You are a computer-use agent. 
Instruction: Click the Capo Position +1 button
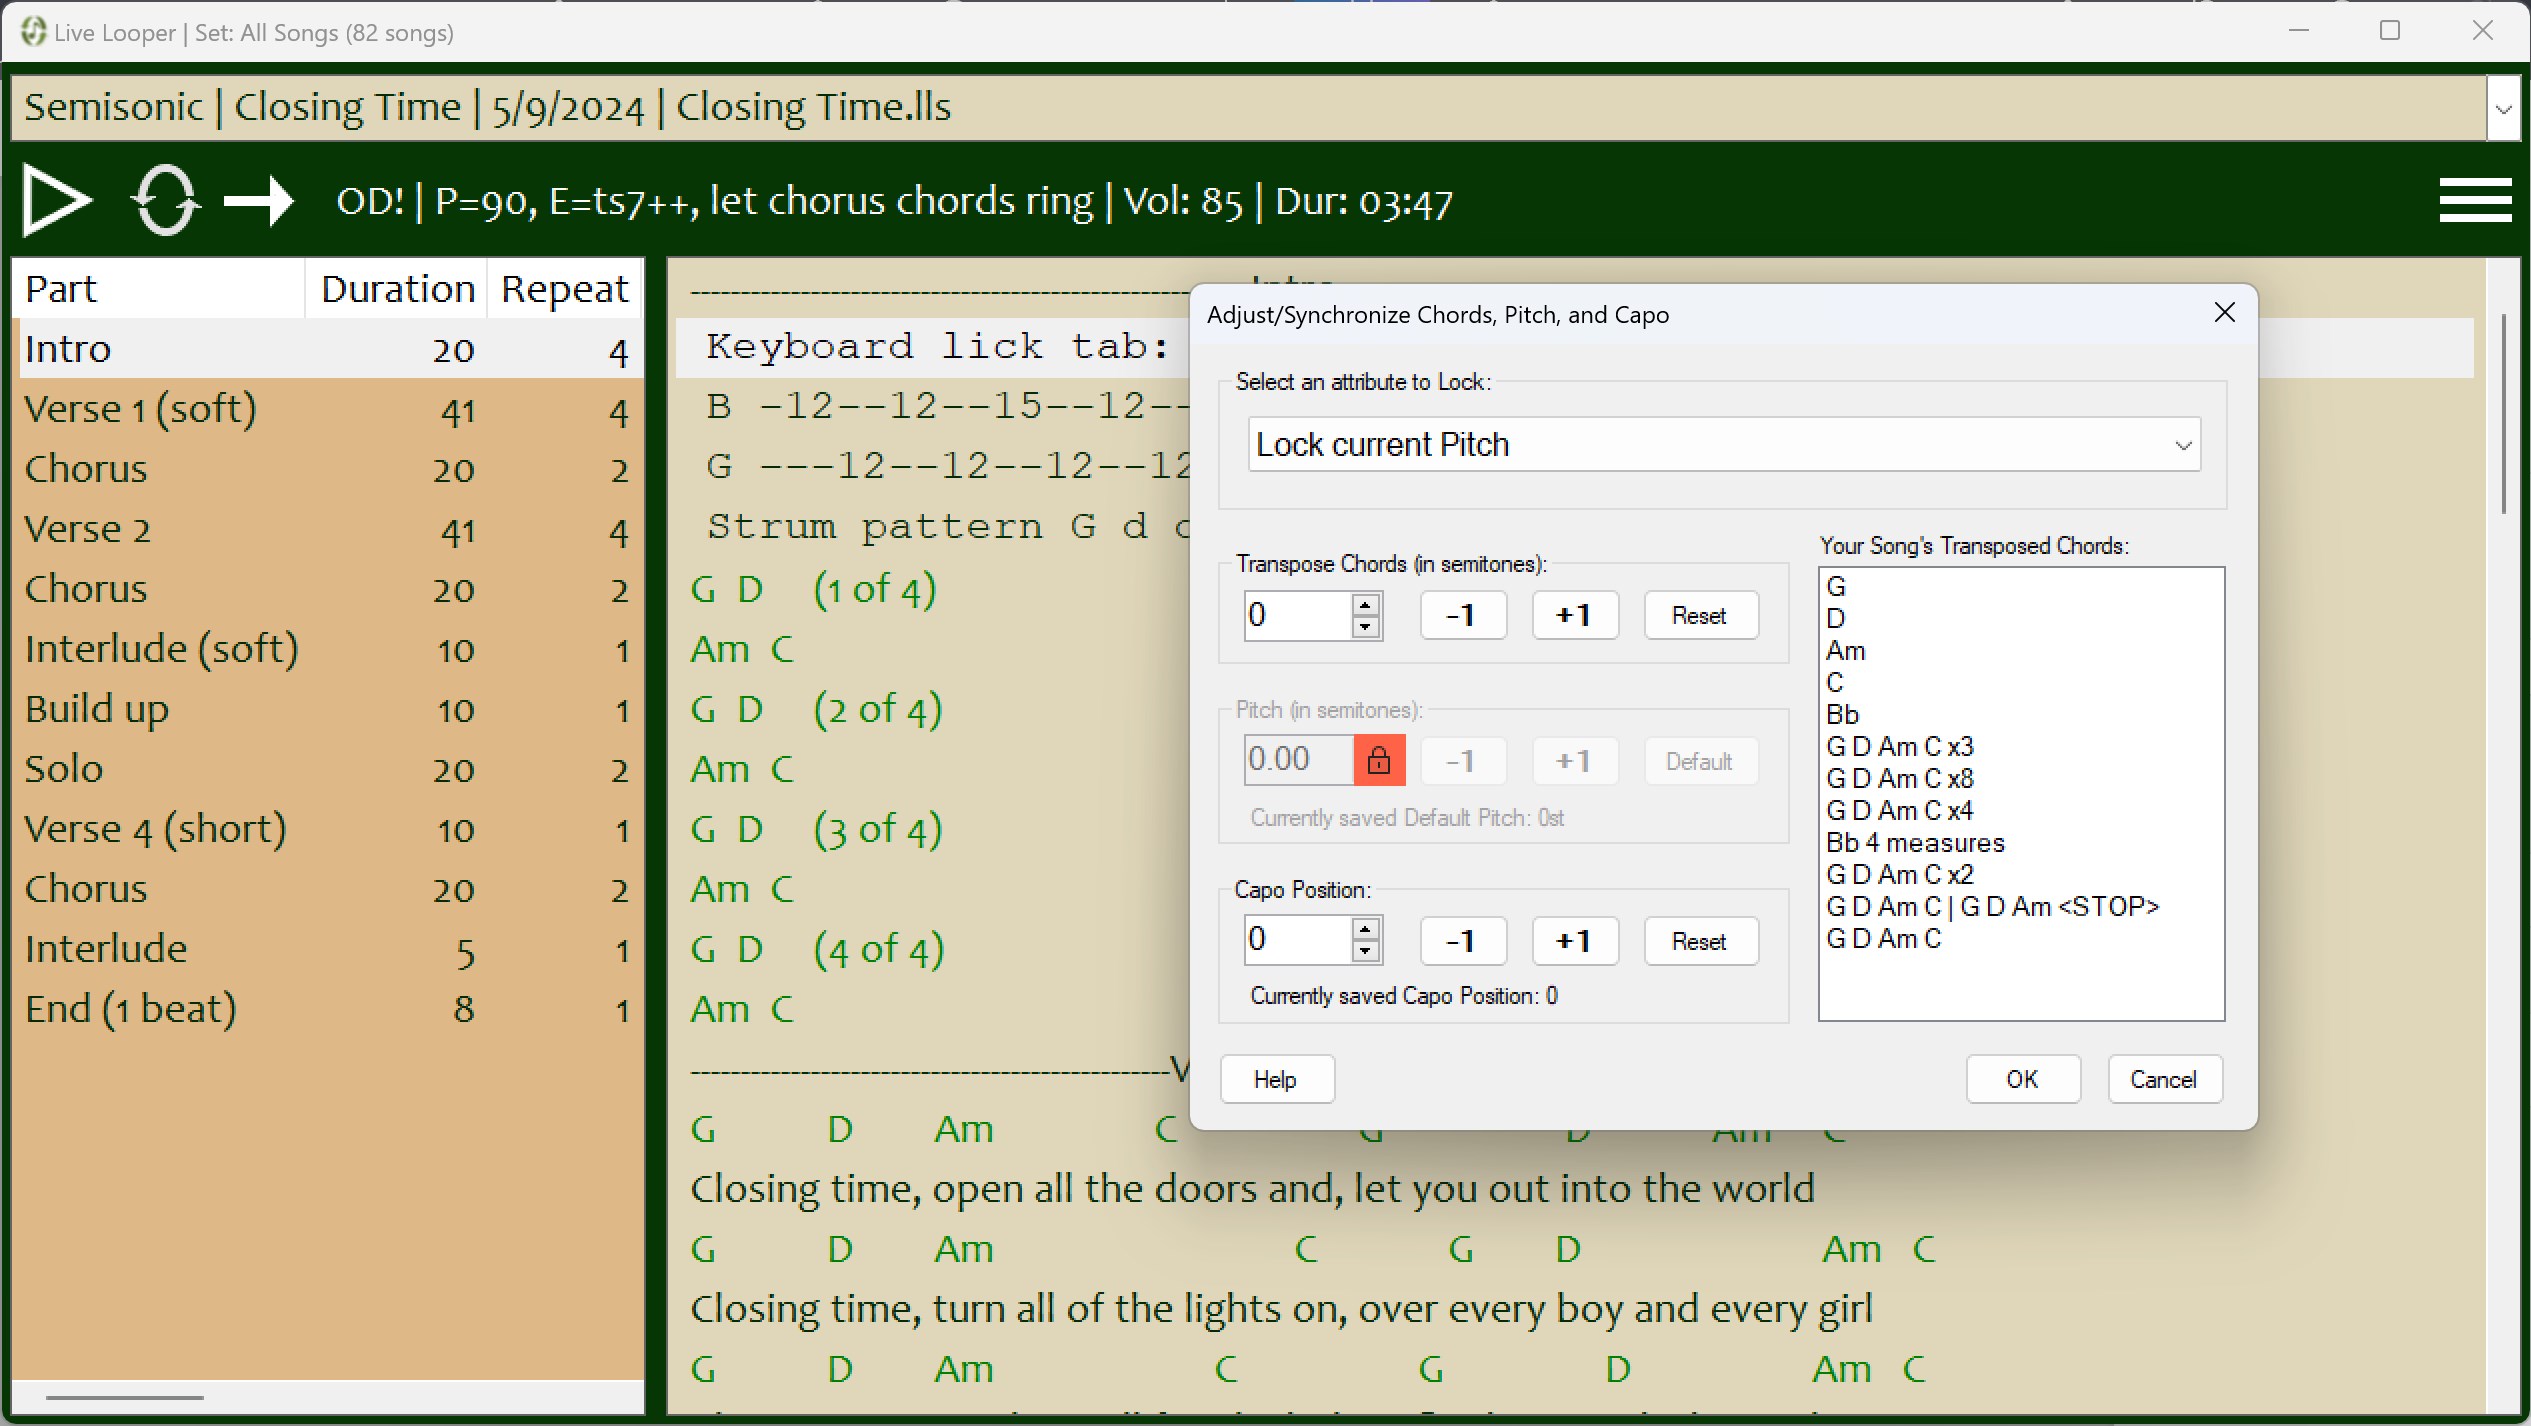(1575, 941)
